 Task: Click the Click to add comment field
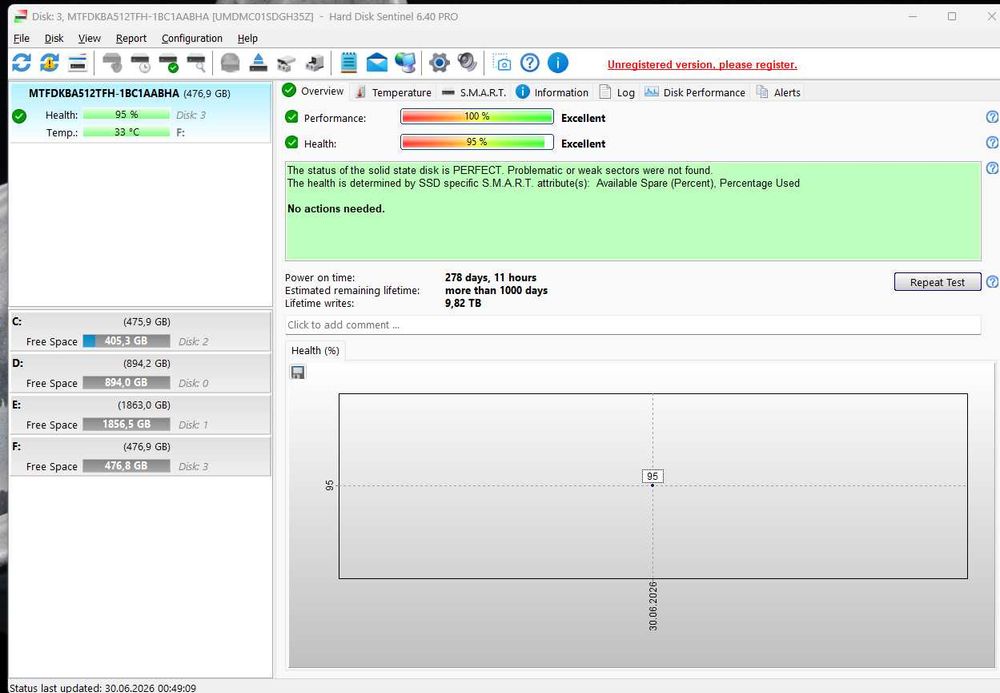(x=633, y=325)
